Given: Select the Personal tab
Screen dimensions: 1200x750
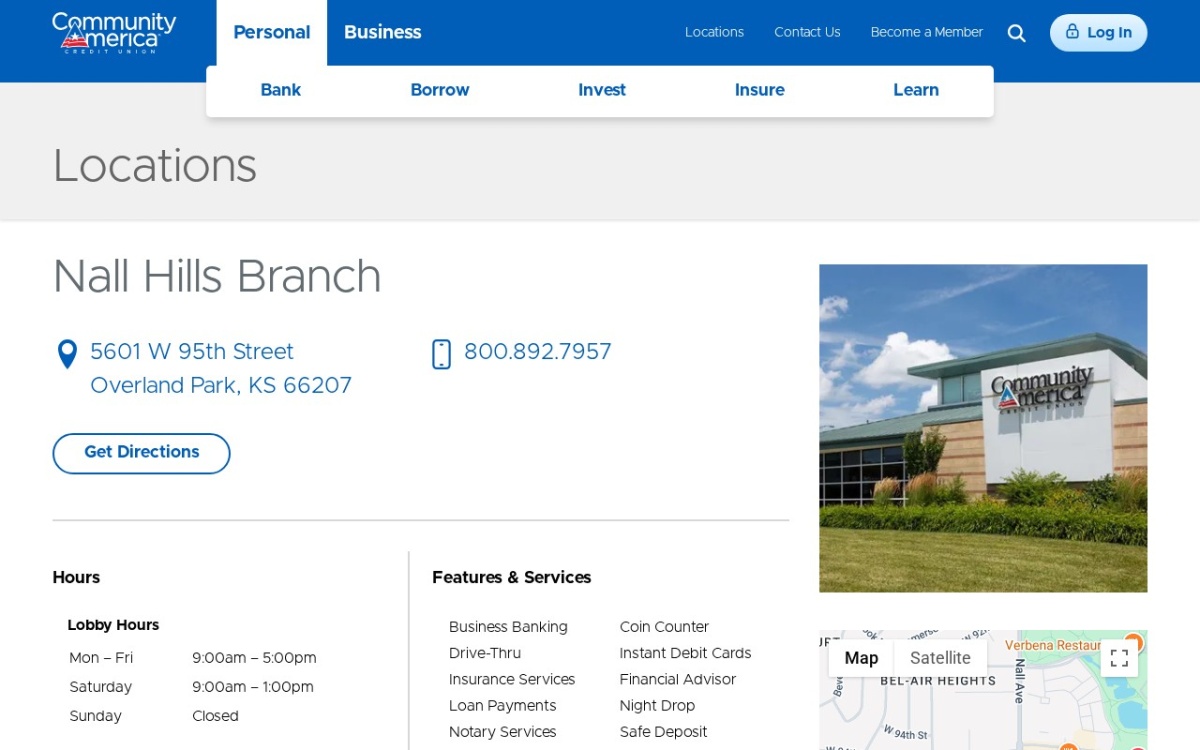Looking at the screenshot, I should click(x=271, y=33).
